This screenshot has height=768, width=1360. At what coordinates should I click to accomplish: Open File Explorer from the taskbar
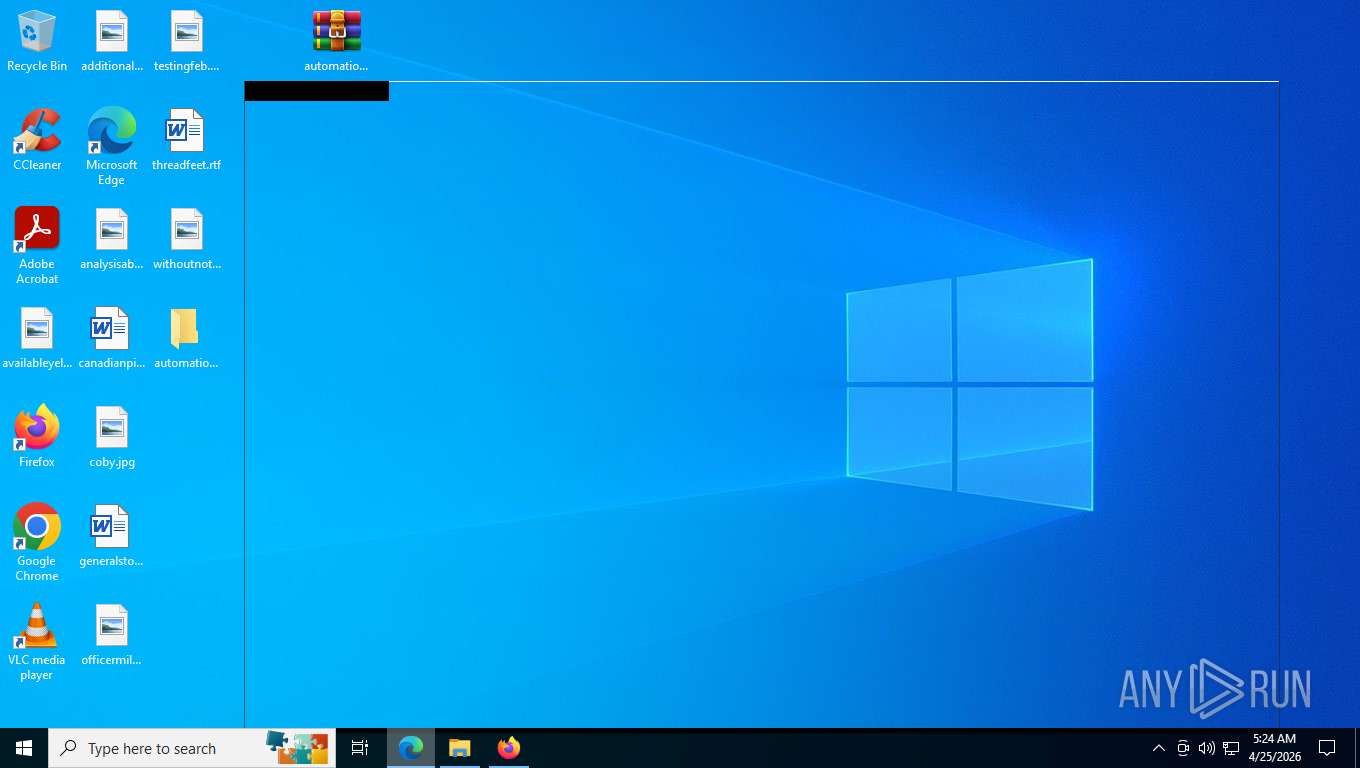pos(460,748)
